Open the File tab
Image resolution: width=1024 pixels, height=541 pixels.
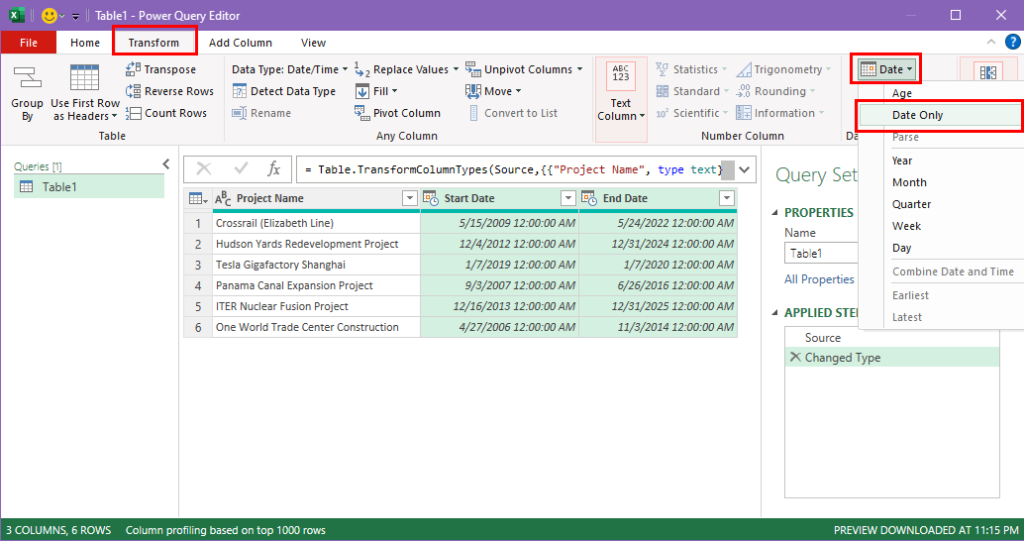29,42
